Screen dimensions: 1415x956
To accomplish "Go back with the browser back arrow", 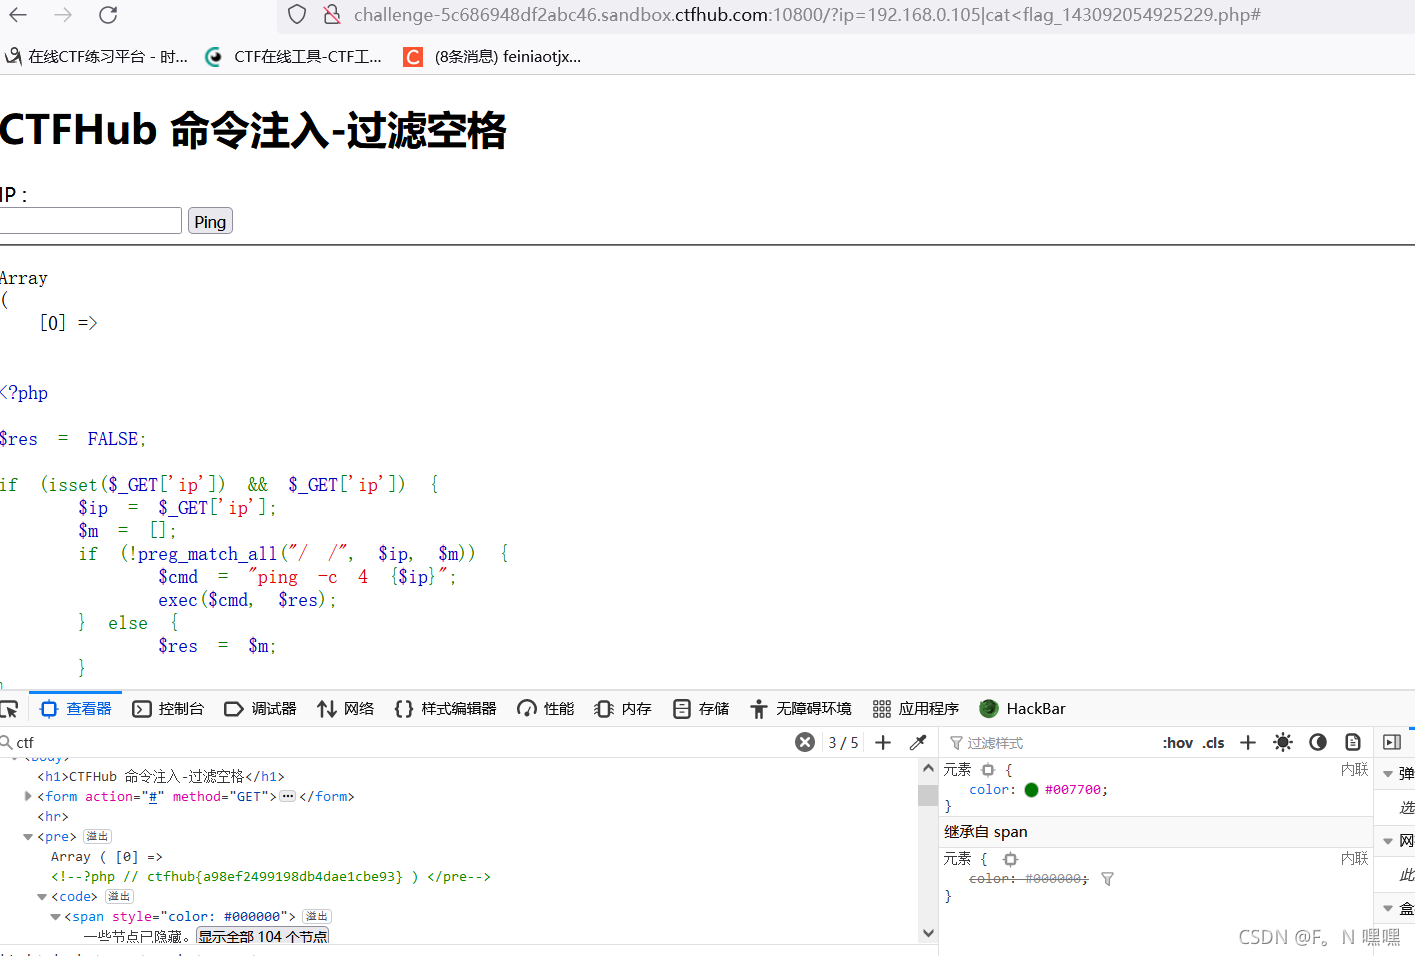I will (18, 15).
